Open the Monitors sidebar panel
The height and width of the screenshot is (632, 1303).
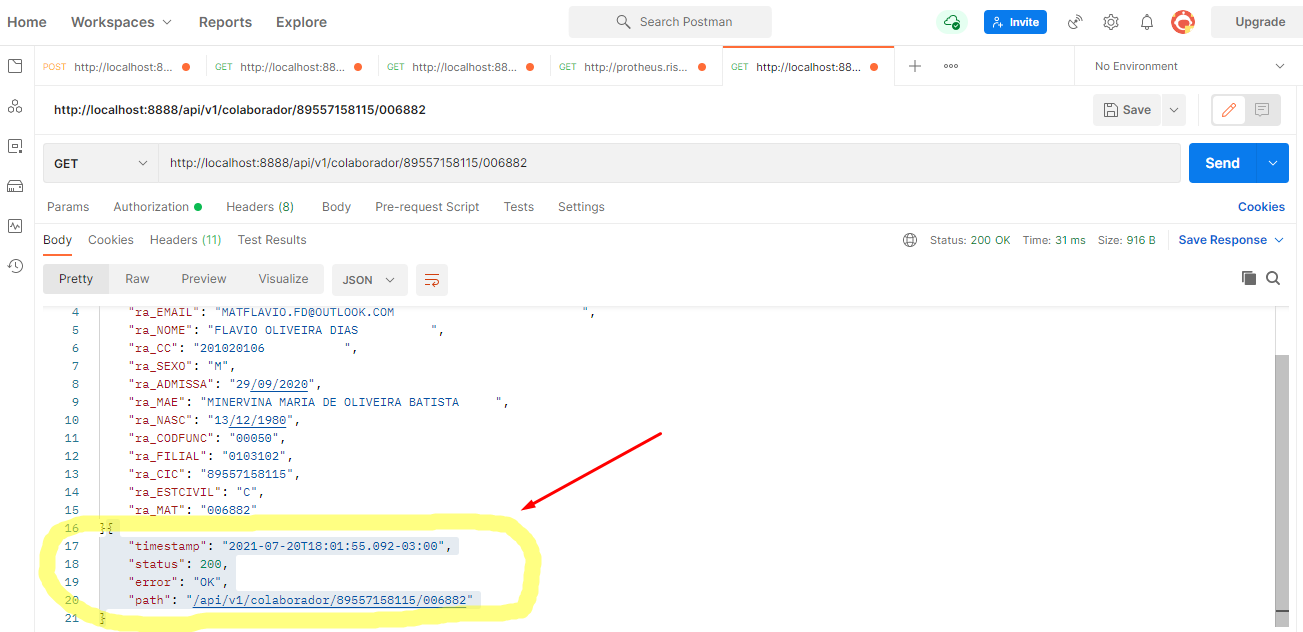14,225
